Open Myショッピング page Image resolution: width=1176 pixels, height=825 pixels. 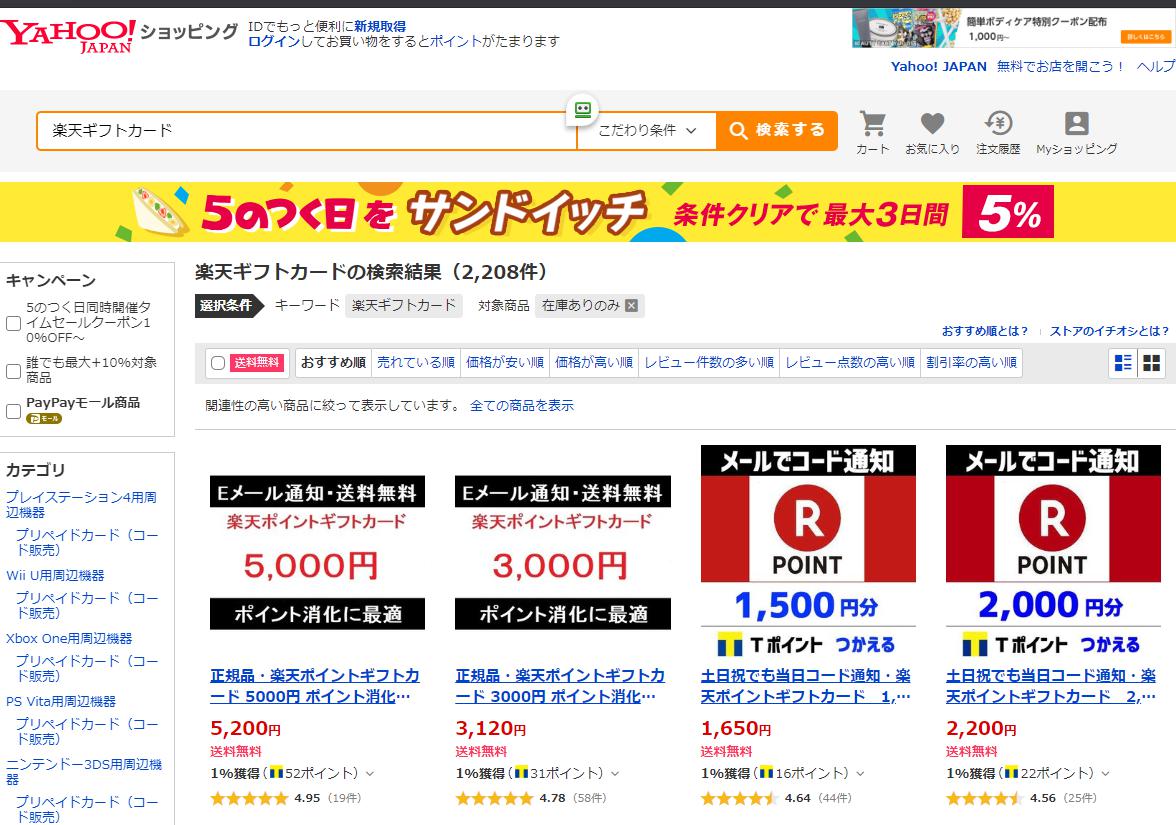[1076, 130]
